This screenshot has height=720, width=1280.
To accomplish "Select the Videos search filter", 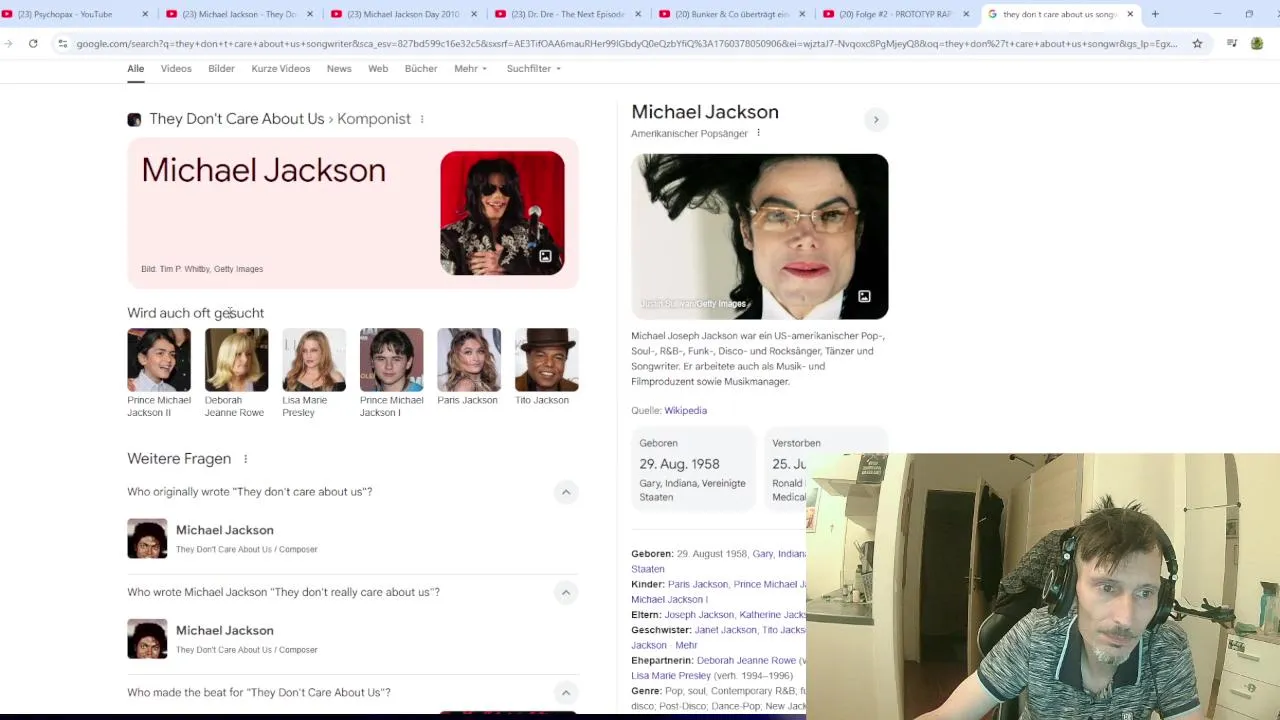I will point(176,68).
